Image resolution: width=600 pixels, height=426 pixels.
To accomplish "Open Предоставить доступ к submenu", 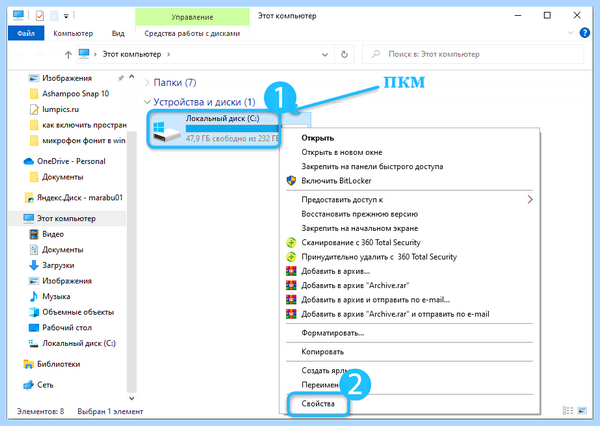I will click(x=409, y=199).
